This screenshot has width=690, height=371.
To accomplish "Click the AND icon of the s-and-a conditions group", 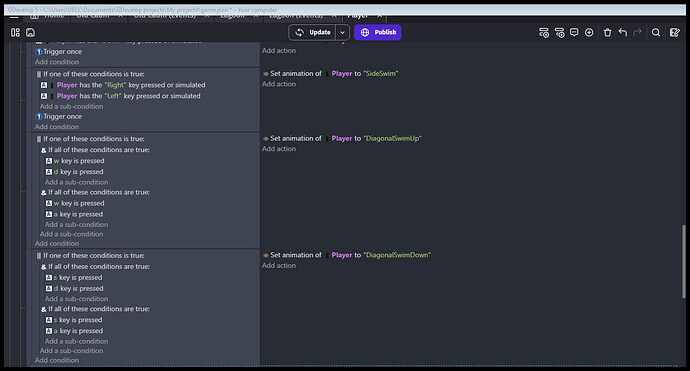I will pos(44,309).
